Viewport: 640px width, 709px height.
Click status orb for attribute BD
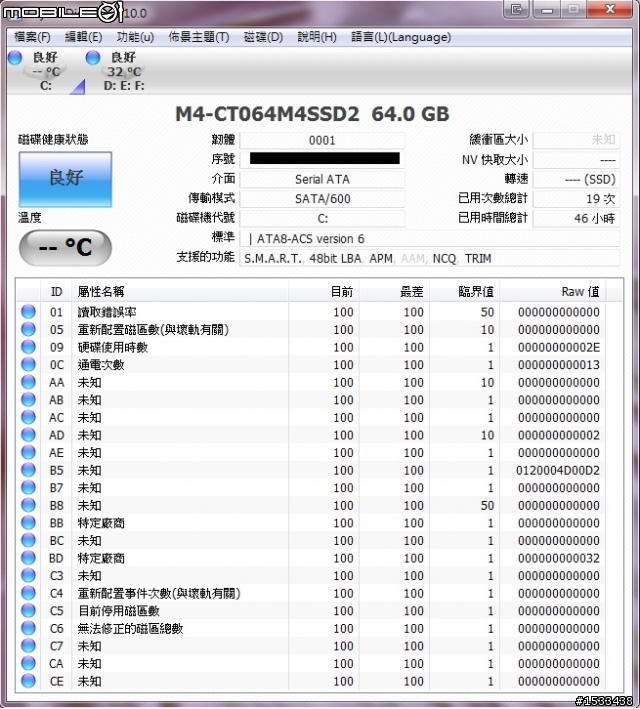pos(28,558)
